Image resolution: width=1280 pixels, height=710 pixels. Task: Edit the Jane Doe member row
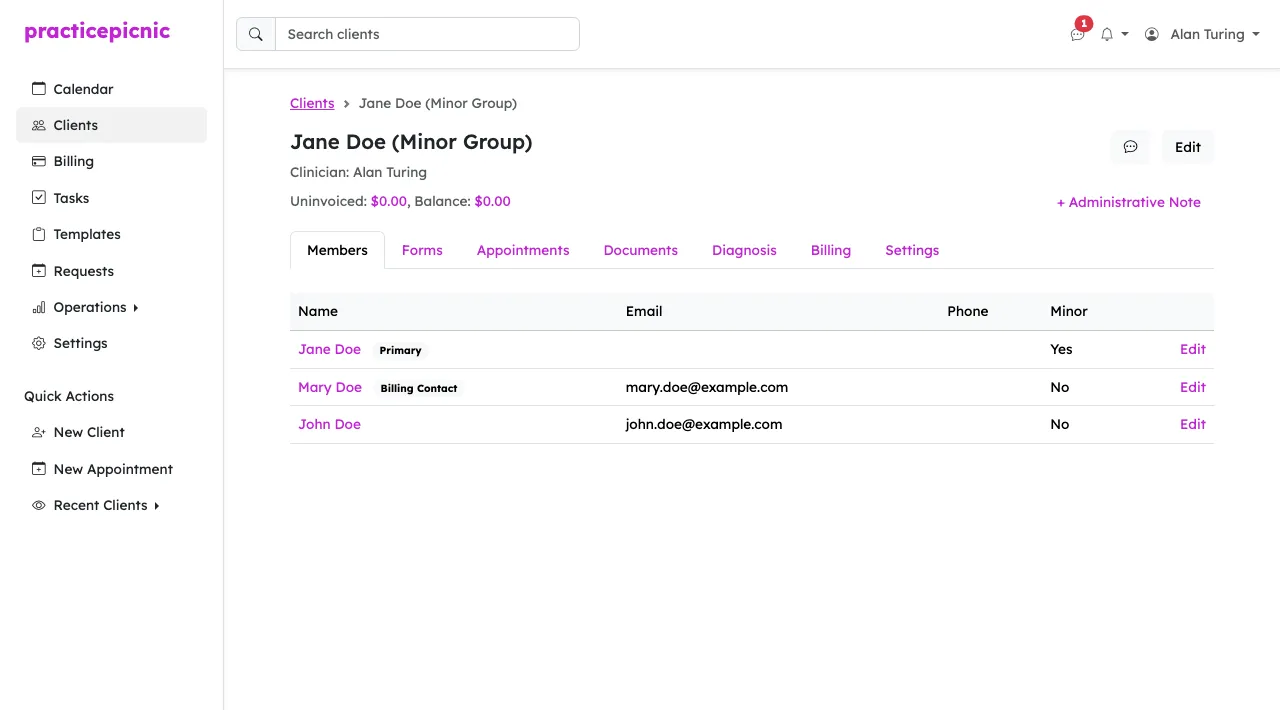tap(1193, 349)
